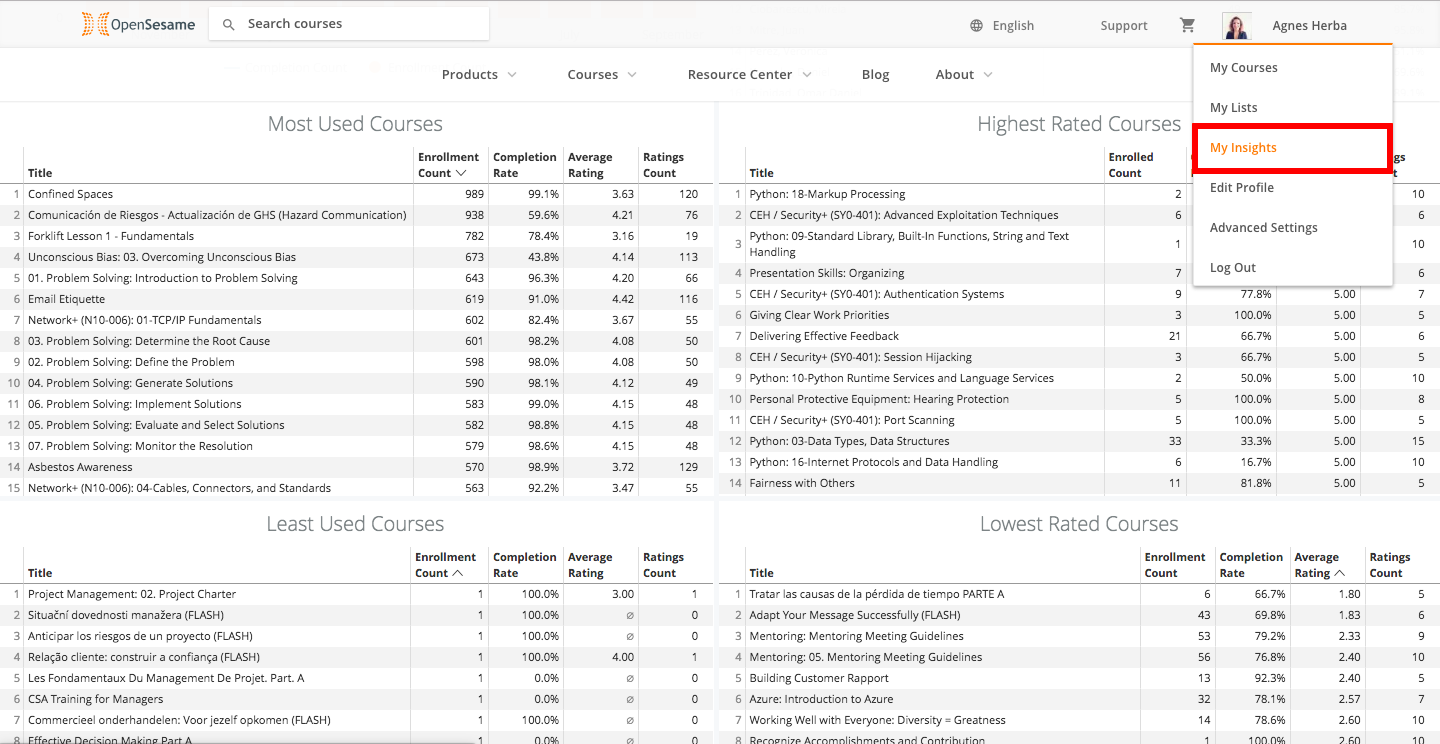The image size is (1440, 744).
Task: Click the globe language icon
Action: pos(976,26)
